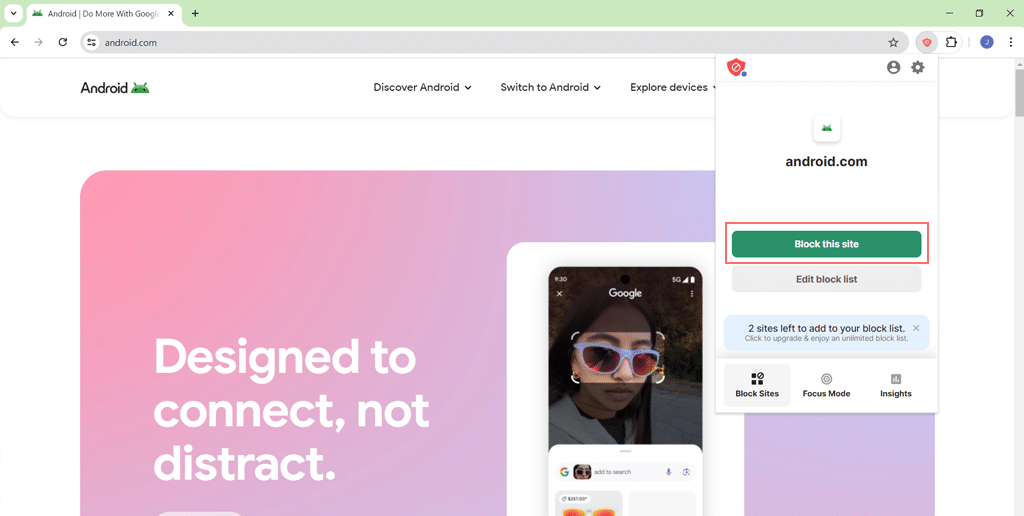The width and height of the screenshot is (1024, 516).
Task: Click the BlockSite shield logo in popup
Action: pyautogui.click(x=737, y=67)
